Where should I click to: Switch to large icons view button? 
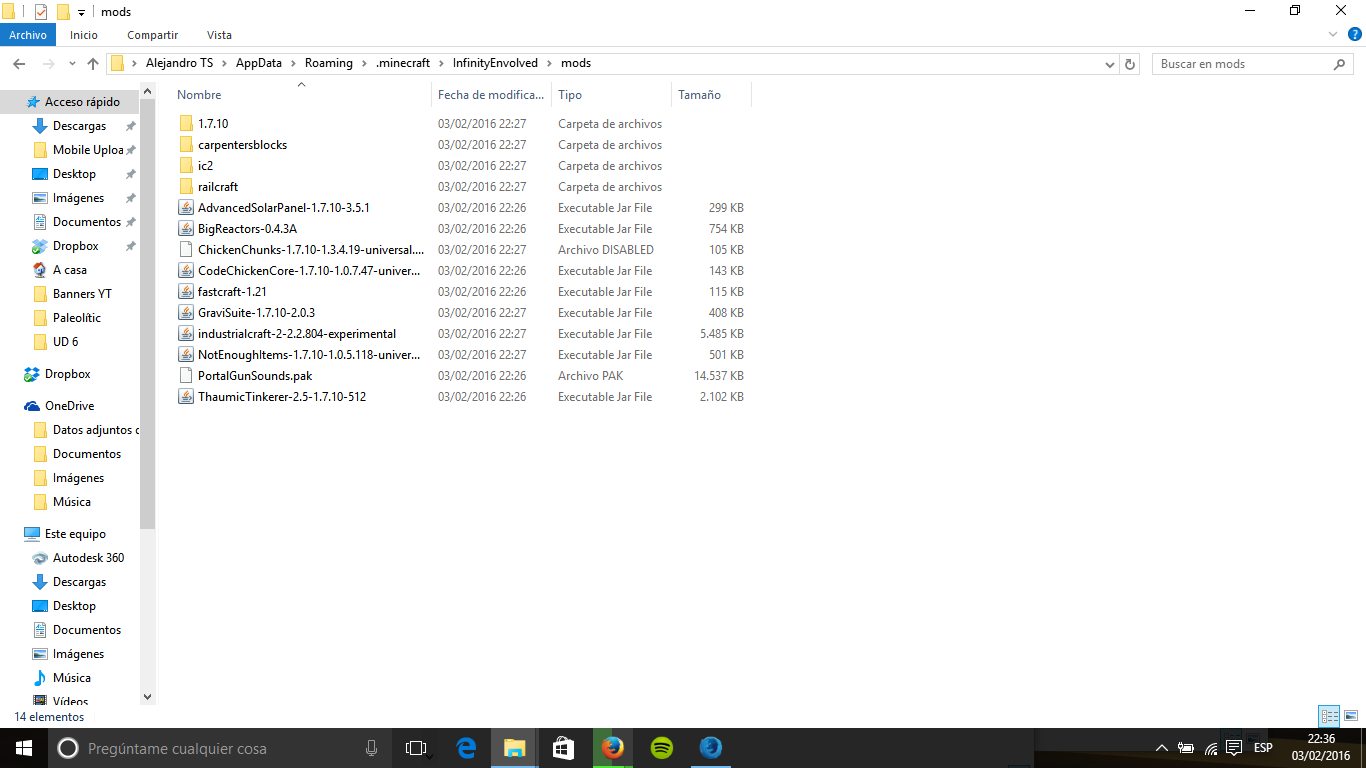(x=1351, y=716)
